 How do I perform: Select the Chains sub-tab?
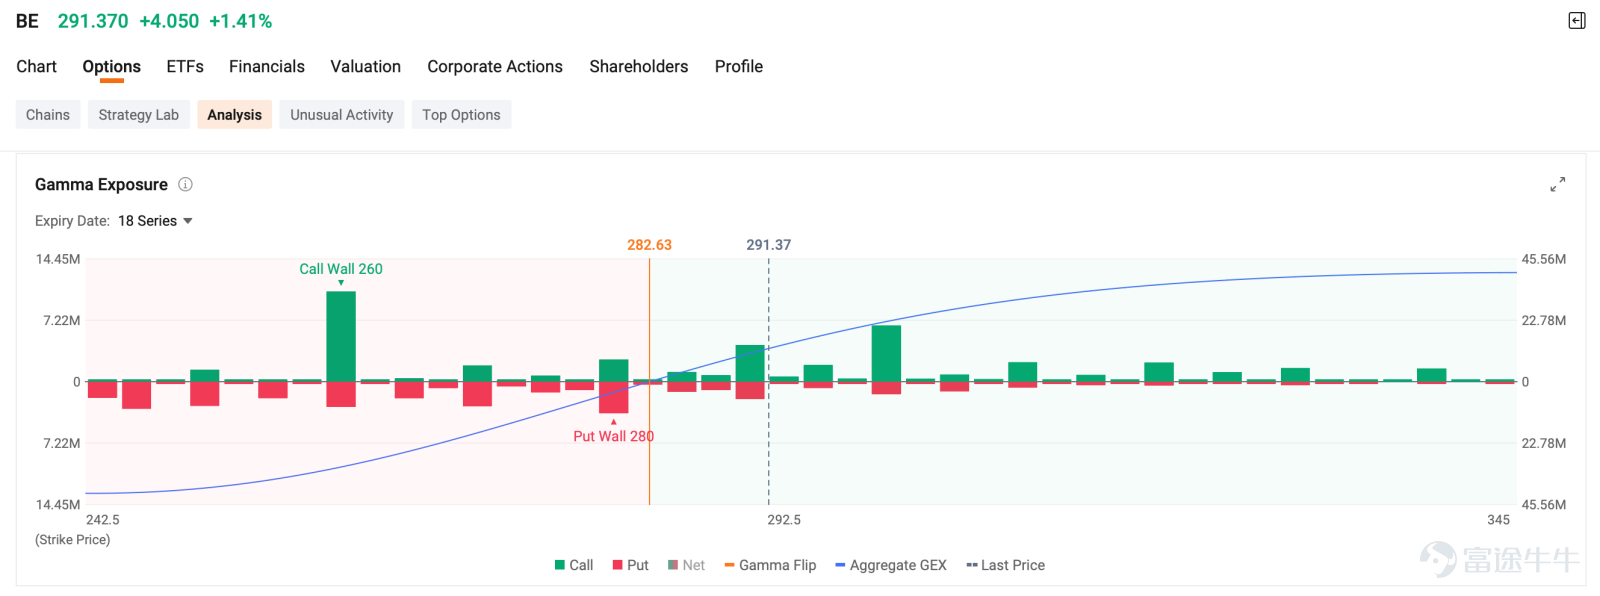pos(48,115)
